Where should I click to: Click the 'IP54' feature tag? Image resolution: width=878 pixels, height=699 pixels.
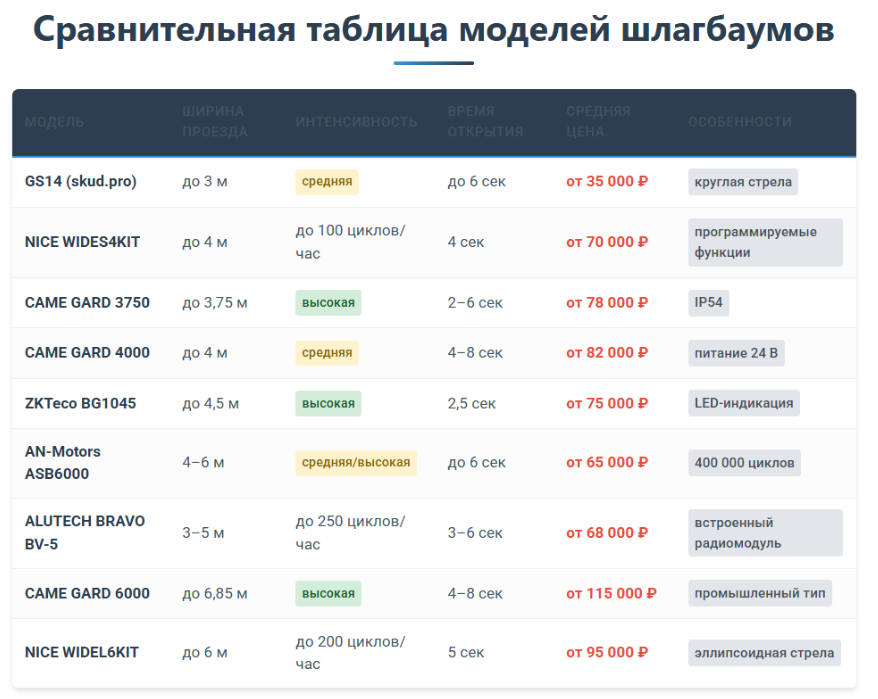pyautogui.click(x=708, y=302)
